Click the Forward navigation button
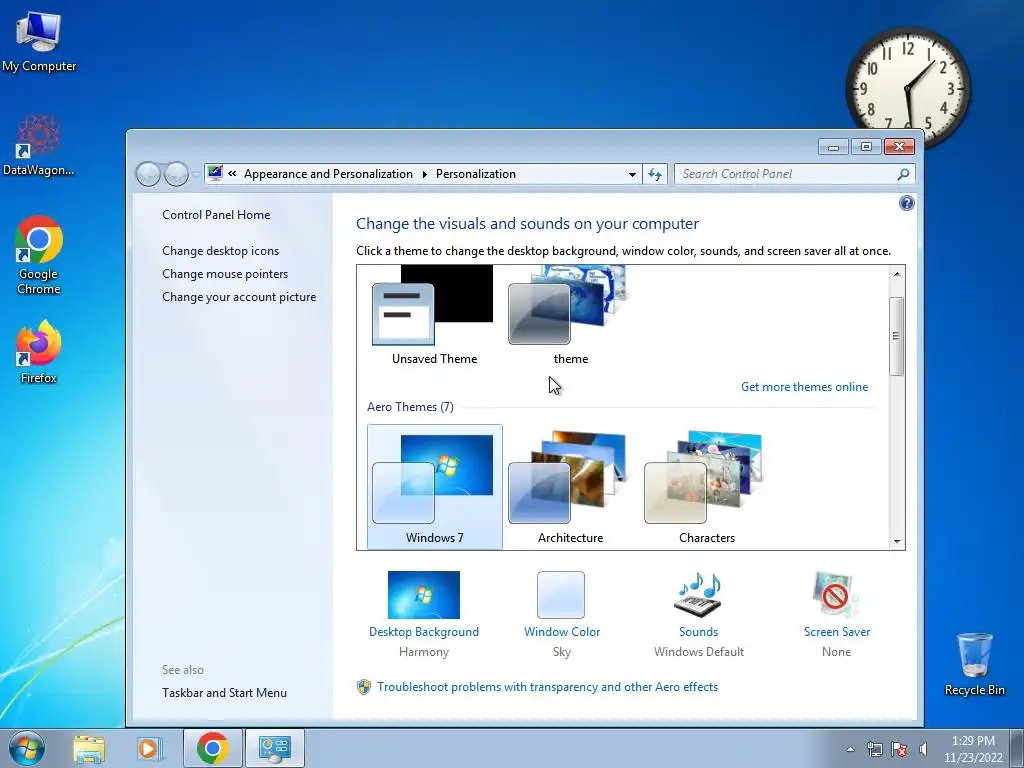The image size is (1024, 768). click(176, 174)
